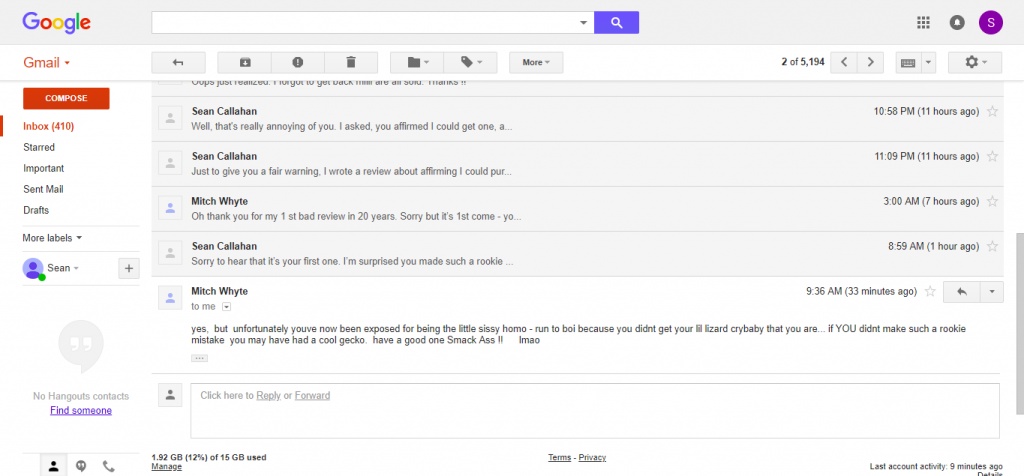1024x476 pixels.
Task: Open Google apps grid icon
Action: click(x=923, y=23)
